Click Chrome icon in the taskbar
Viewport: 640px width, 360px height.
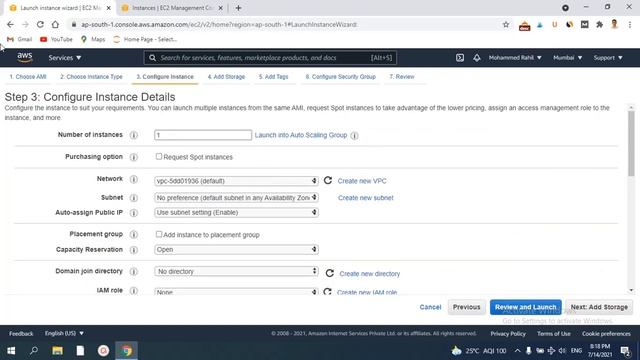(127, 351)
